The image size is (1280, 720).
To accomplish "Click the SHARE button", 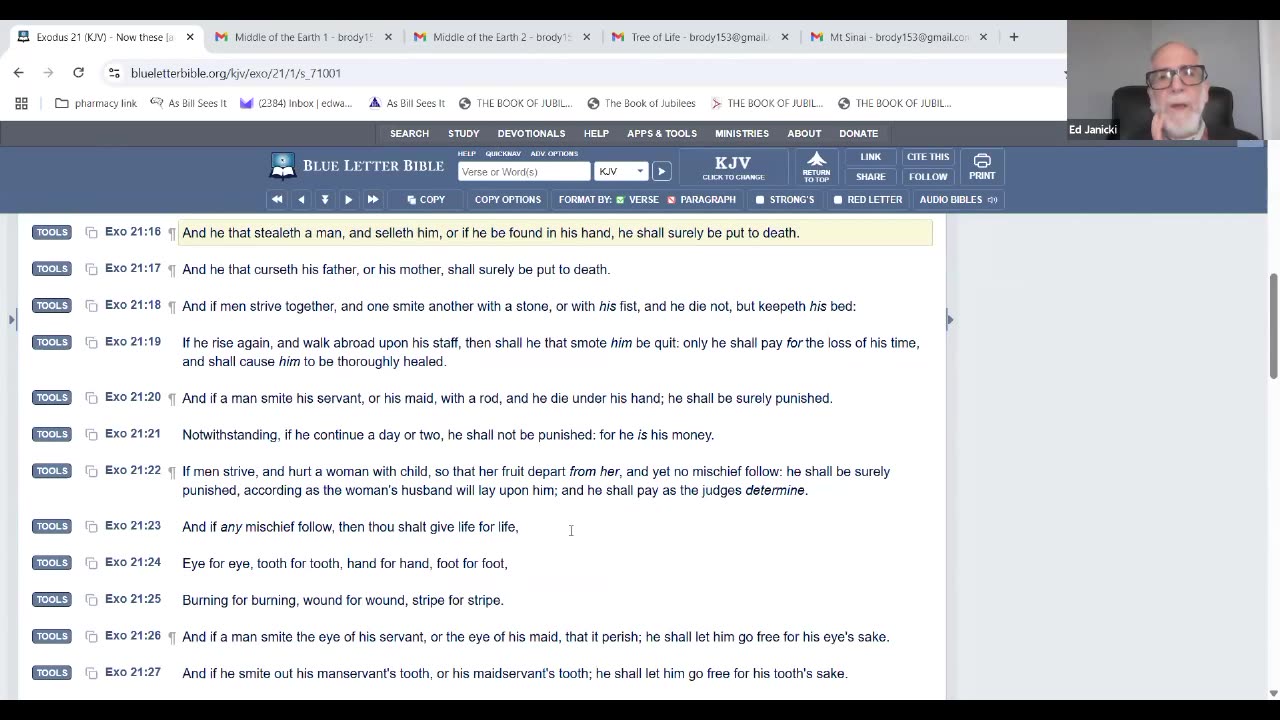I will point(870,177).
